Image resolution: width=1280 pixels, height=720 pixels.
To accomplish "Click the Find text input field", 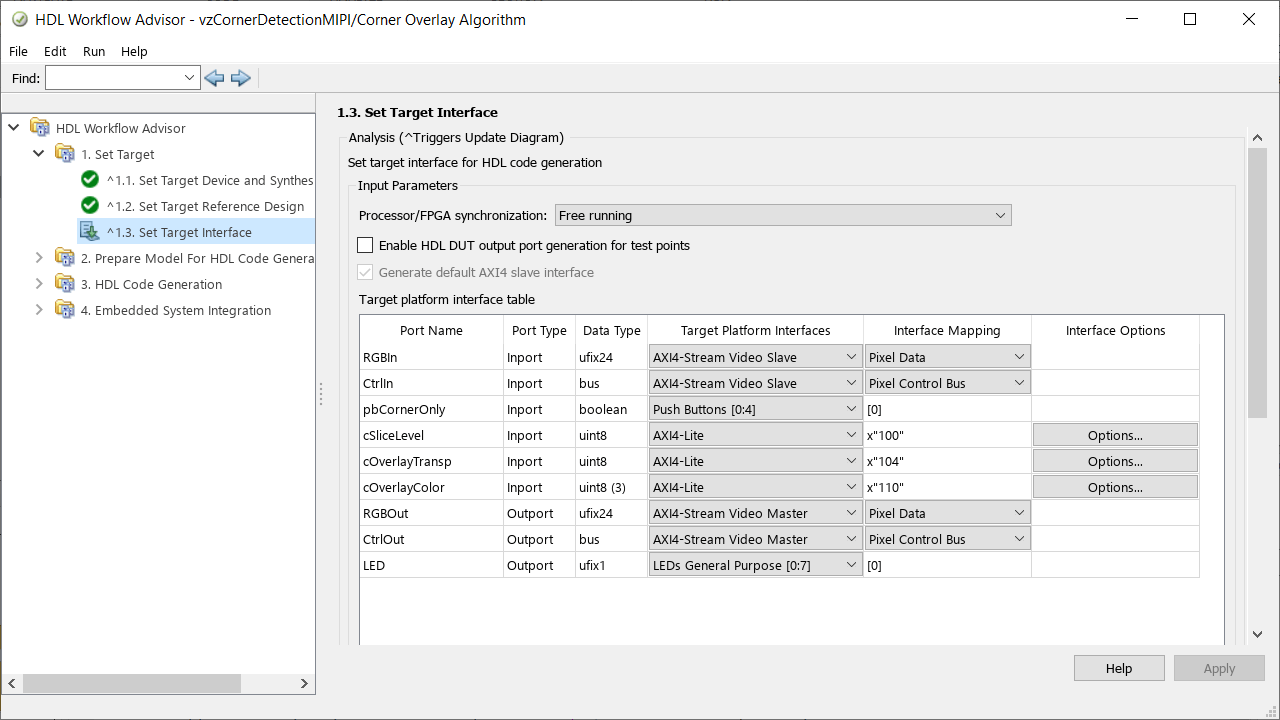I will coord(115,78).
